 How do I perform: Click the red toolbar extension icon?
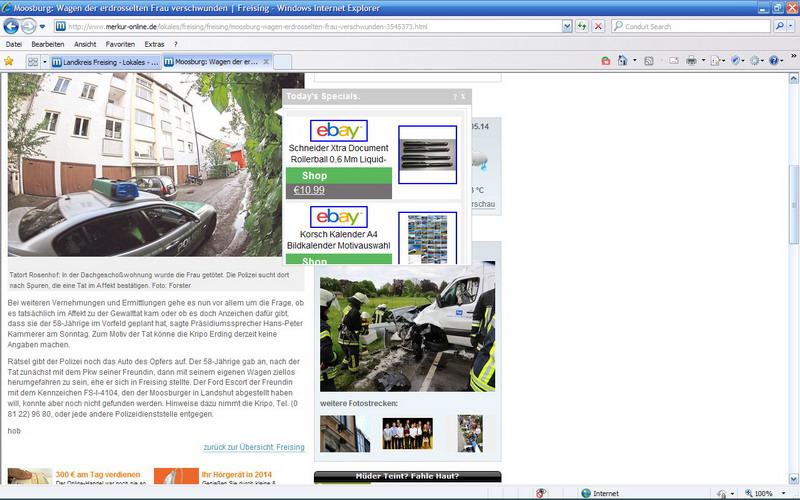(606, 61)
